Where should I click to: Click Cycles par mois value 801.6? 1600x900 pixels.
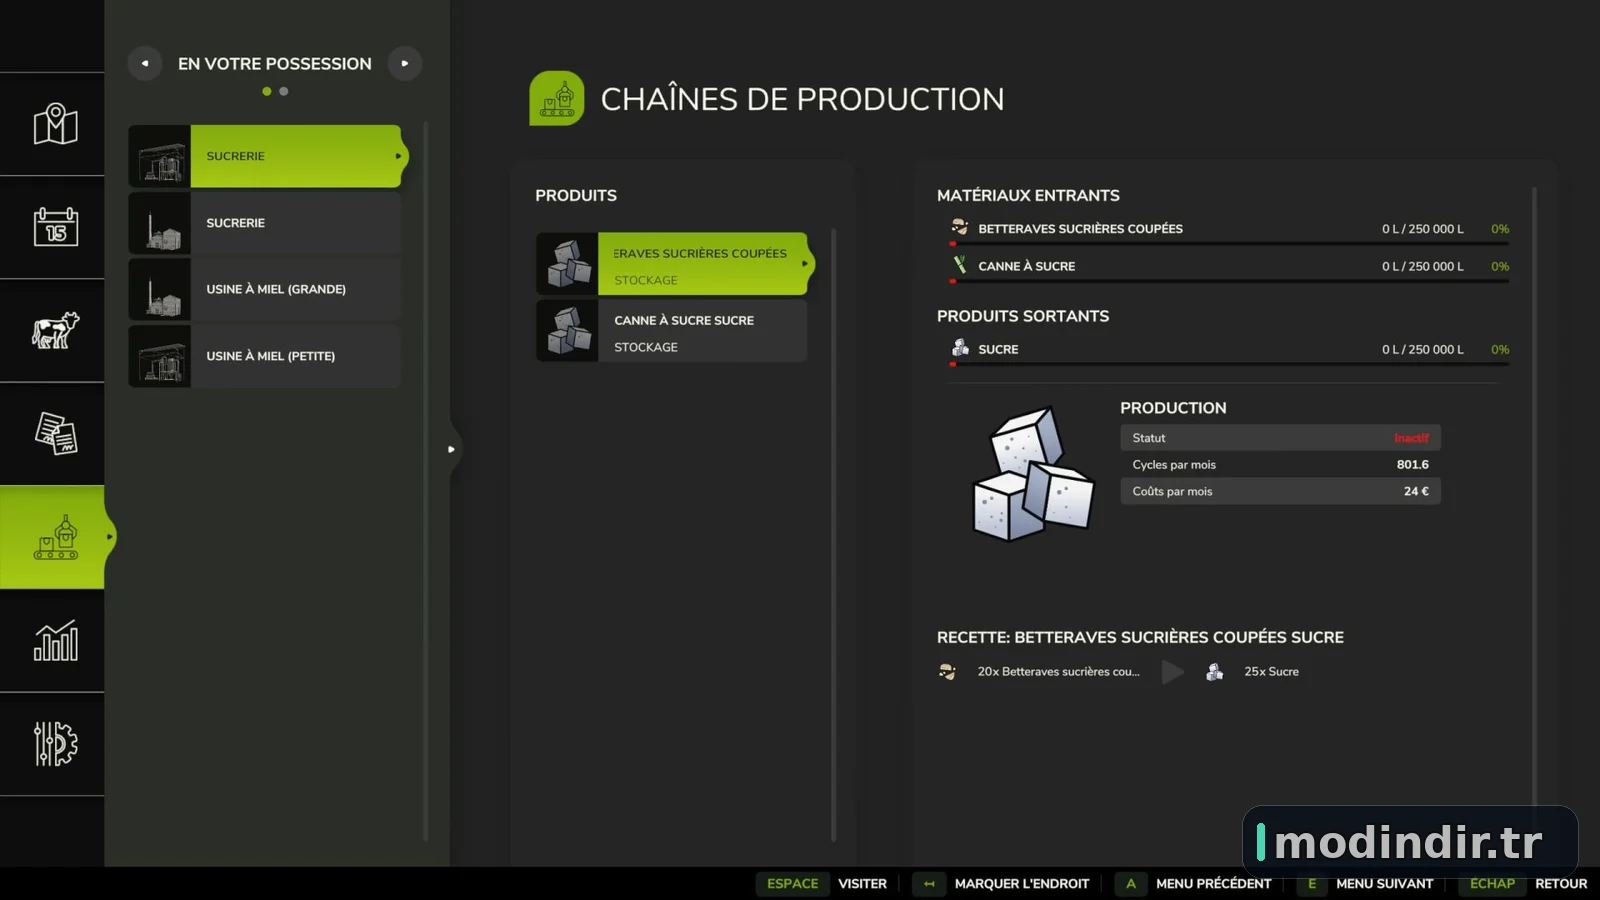tap(1412, 465)
